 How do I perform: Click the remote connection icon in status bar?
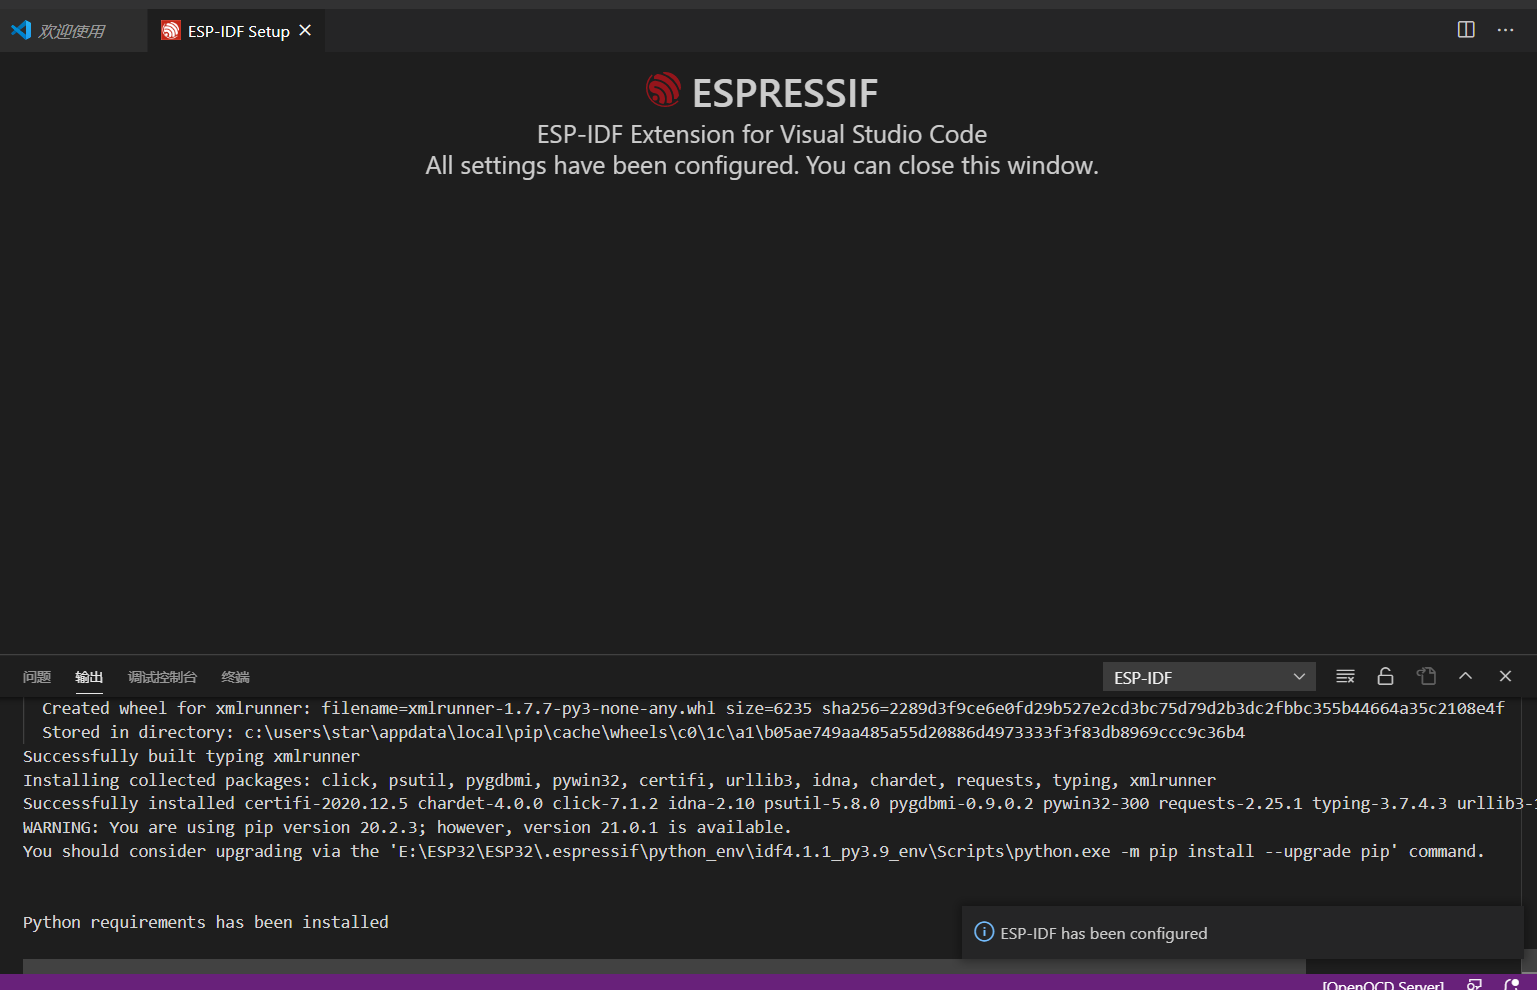(x=1474, y=984)
